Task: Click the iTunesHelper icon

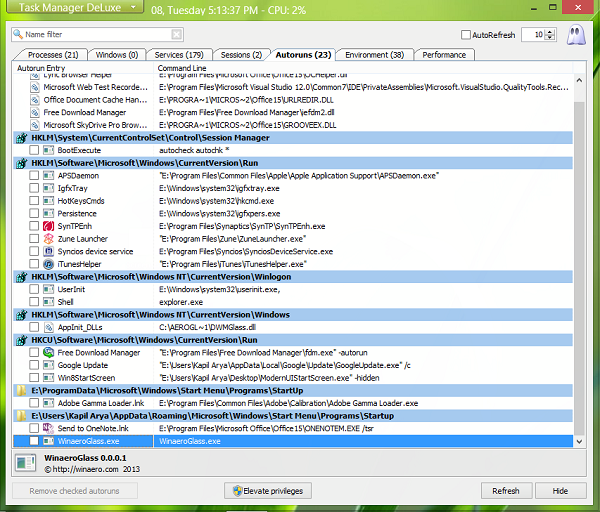Action: click(48, 264)
